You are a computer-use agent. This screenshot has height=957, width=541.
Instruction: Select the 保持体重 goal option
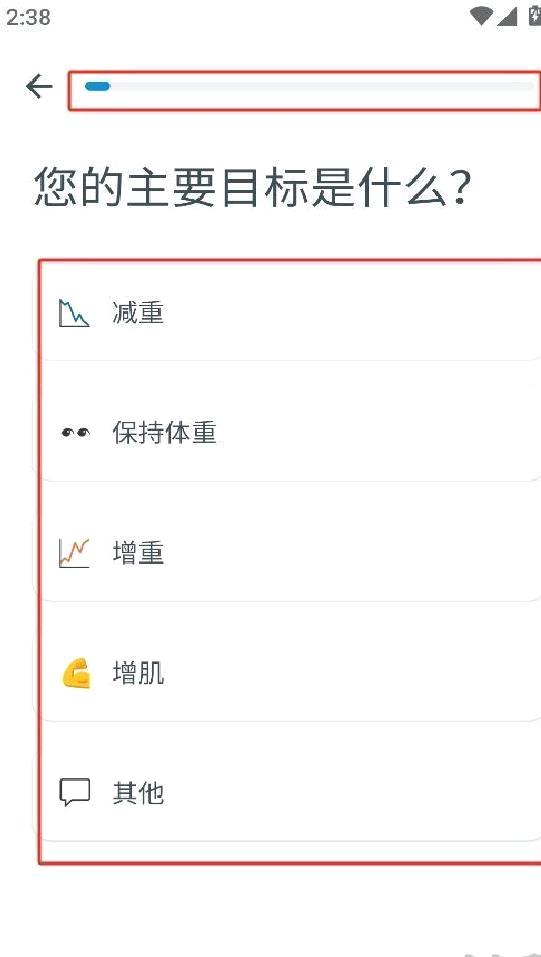(287, 433)
